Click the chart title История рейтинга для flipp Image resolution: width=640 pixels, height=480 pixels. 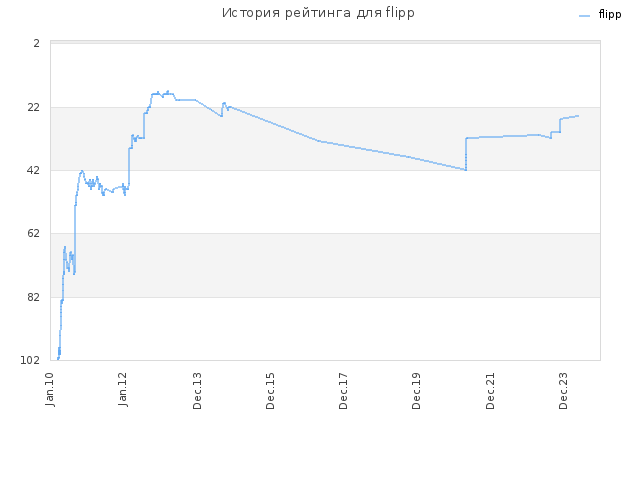pyautogui.click(x=318, y=13)
